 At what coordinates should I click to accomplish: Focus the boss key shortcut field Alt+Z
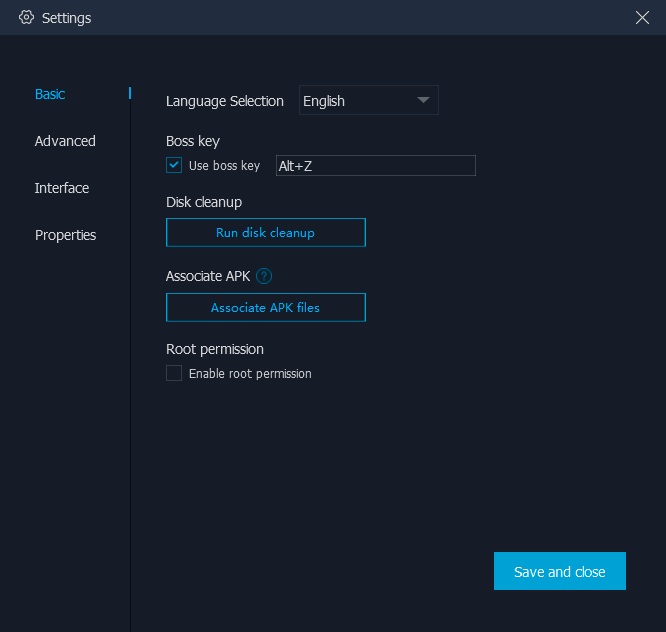375,166
